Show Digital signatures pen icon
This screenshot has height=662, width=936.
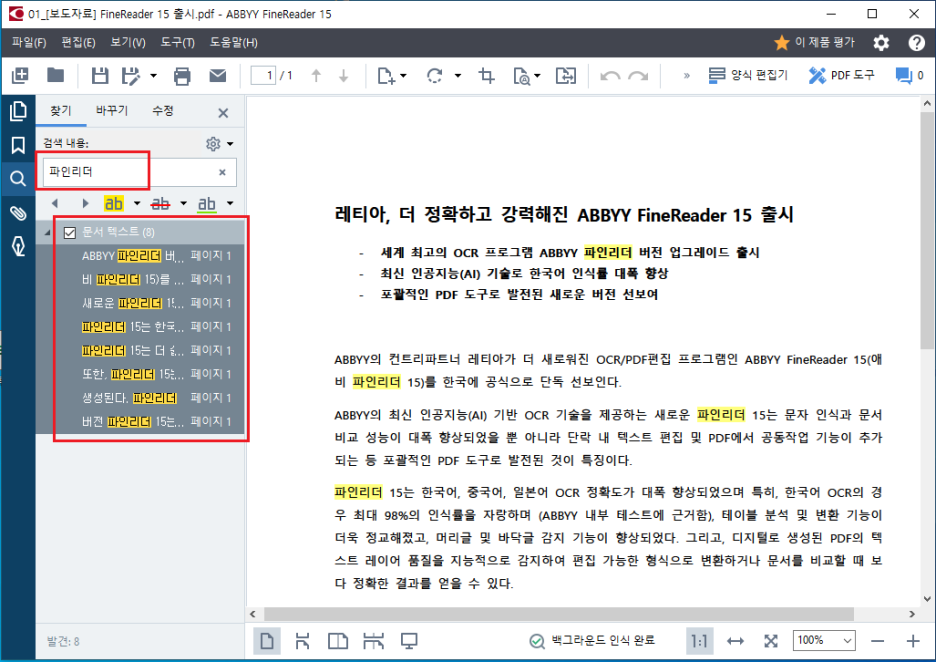tap(18, 247)
